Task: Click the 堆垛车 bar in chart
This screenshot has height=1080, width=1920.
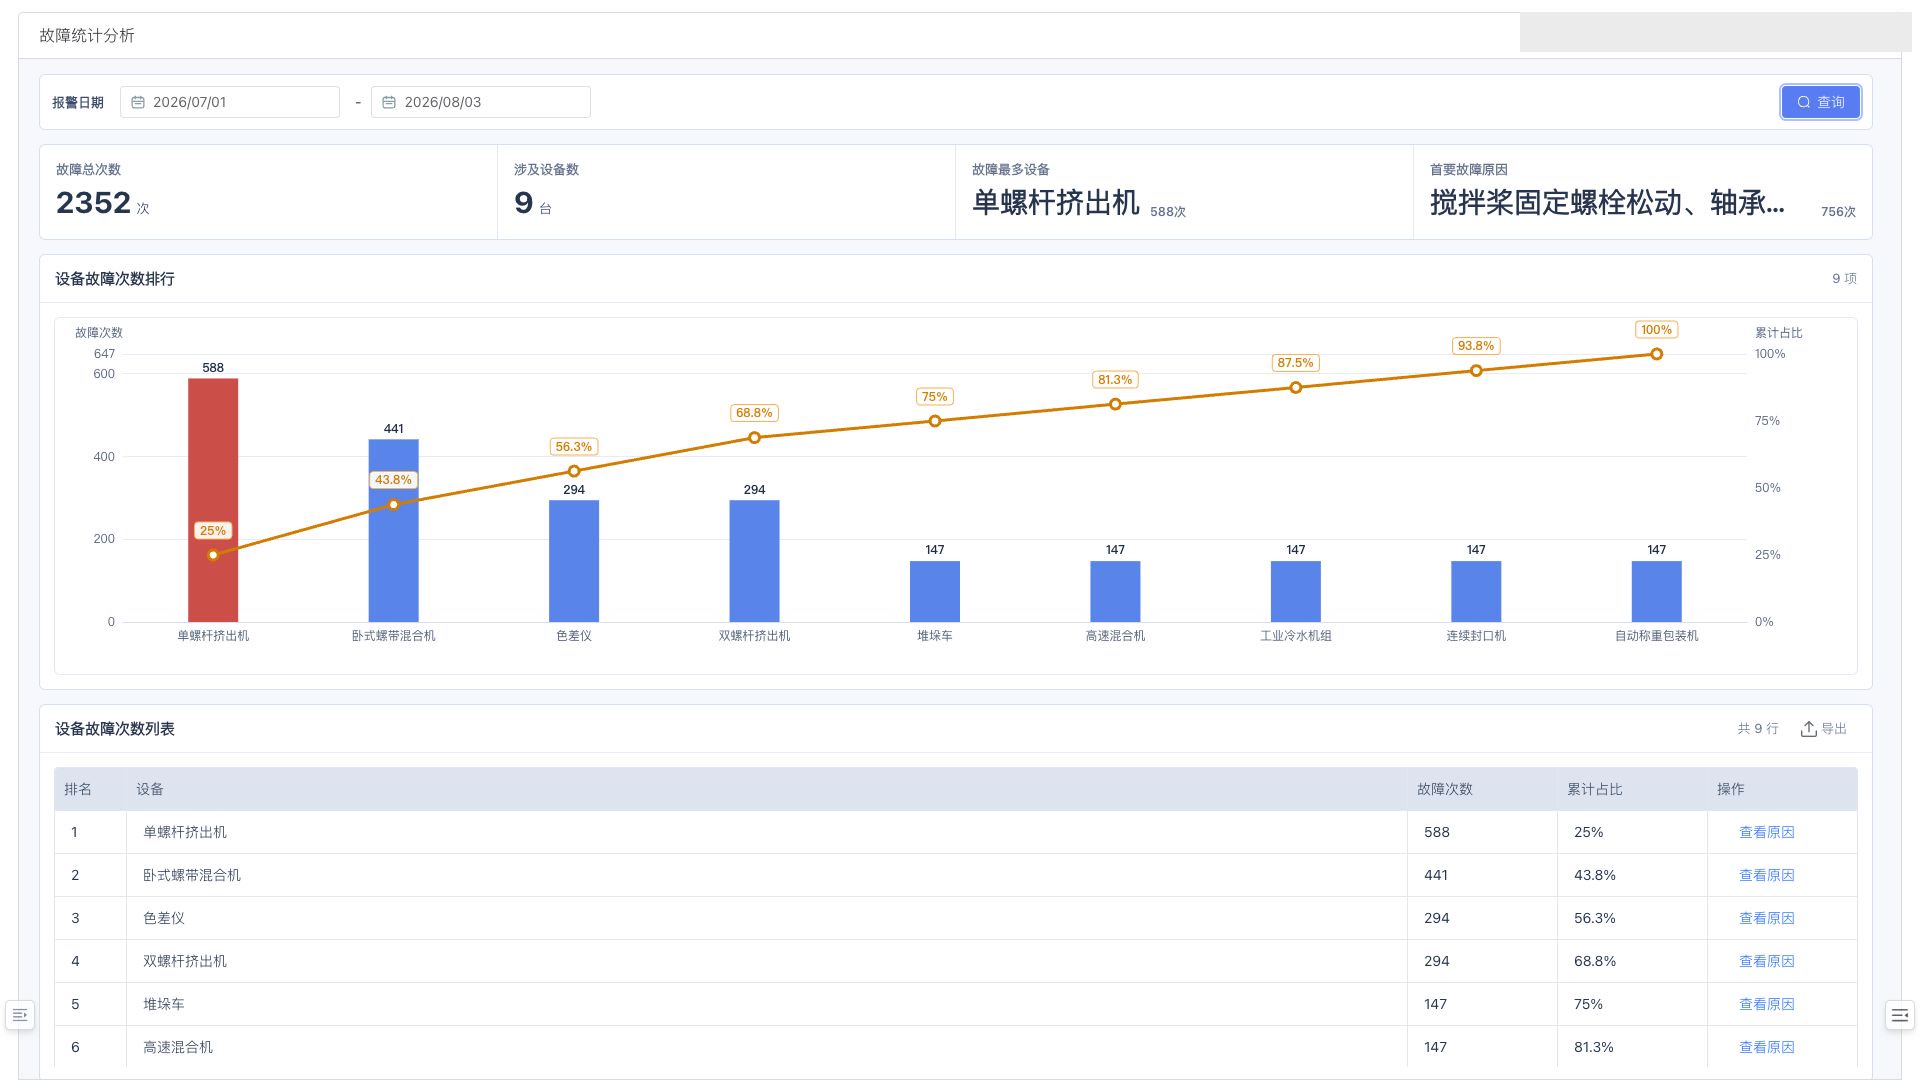Action: click(935, 592)
